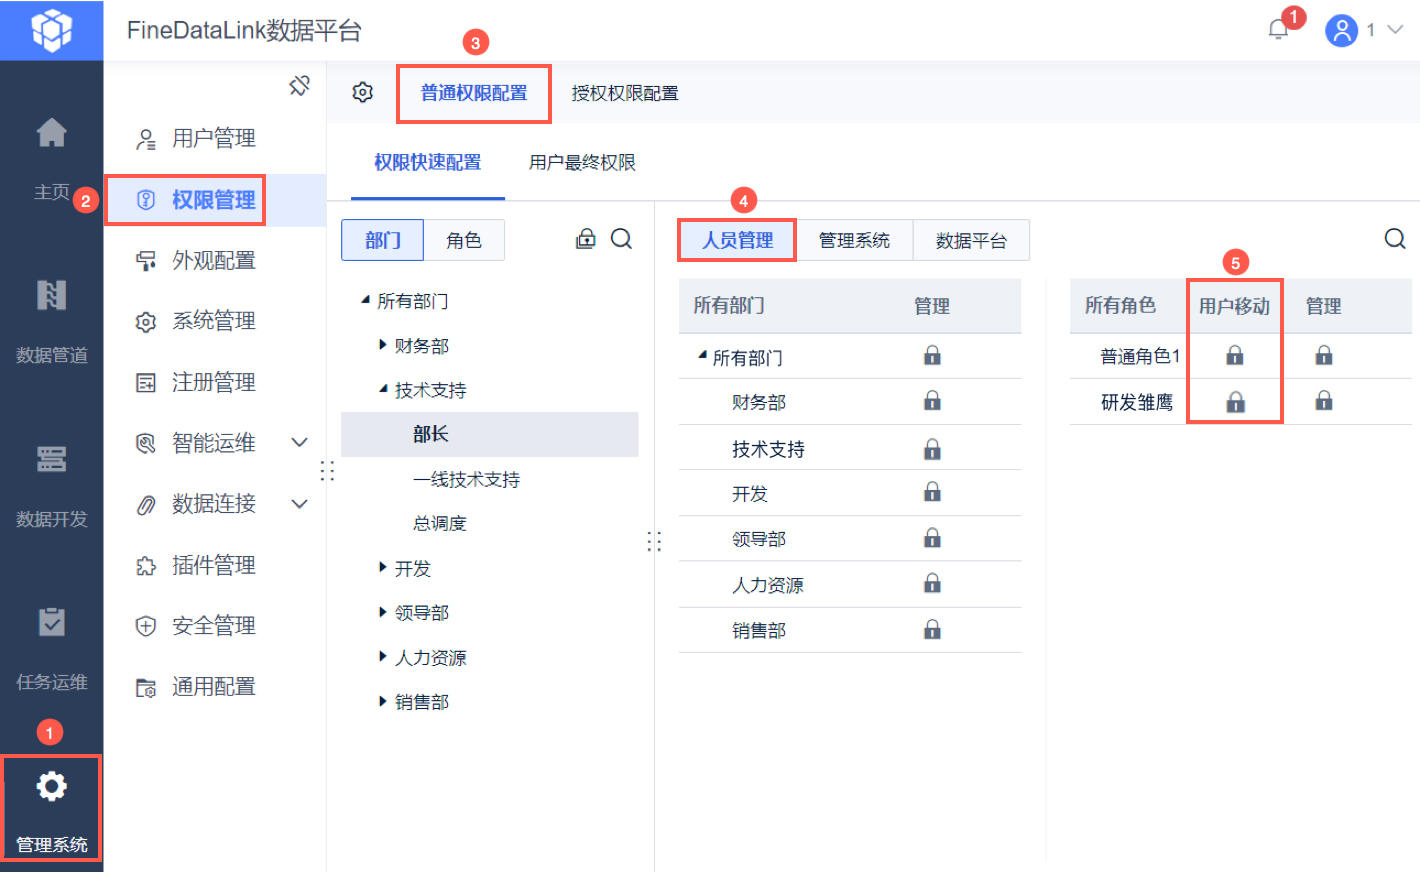Image resolution: width=1420 pixels, height=872 pixels.
Task: Switch to the 授权权限配置 tab
Action: pos(624,93)
